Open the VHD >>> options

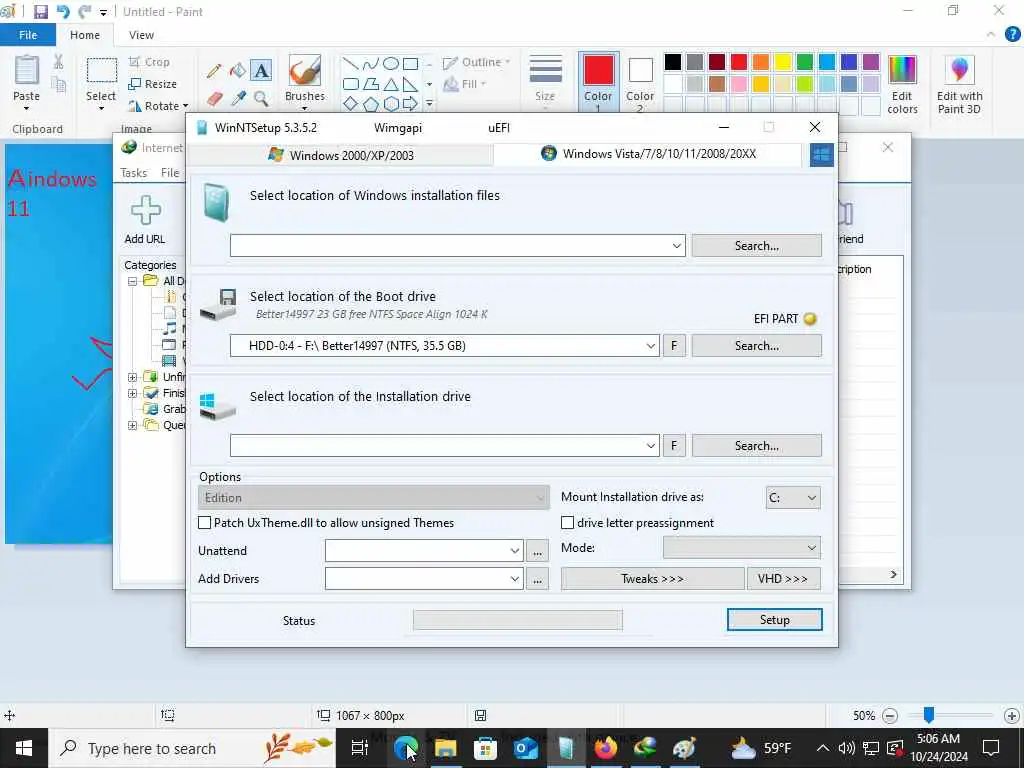(783, 579)
